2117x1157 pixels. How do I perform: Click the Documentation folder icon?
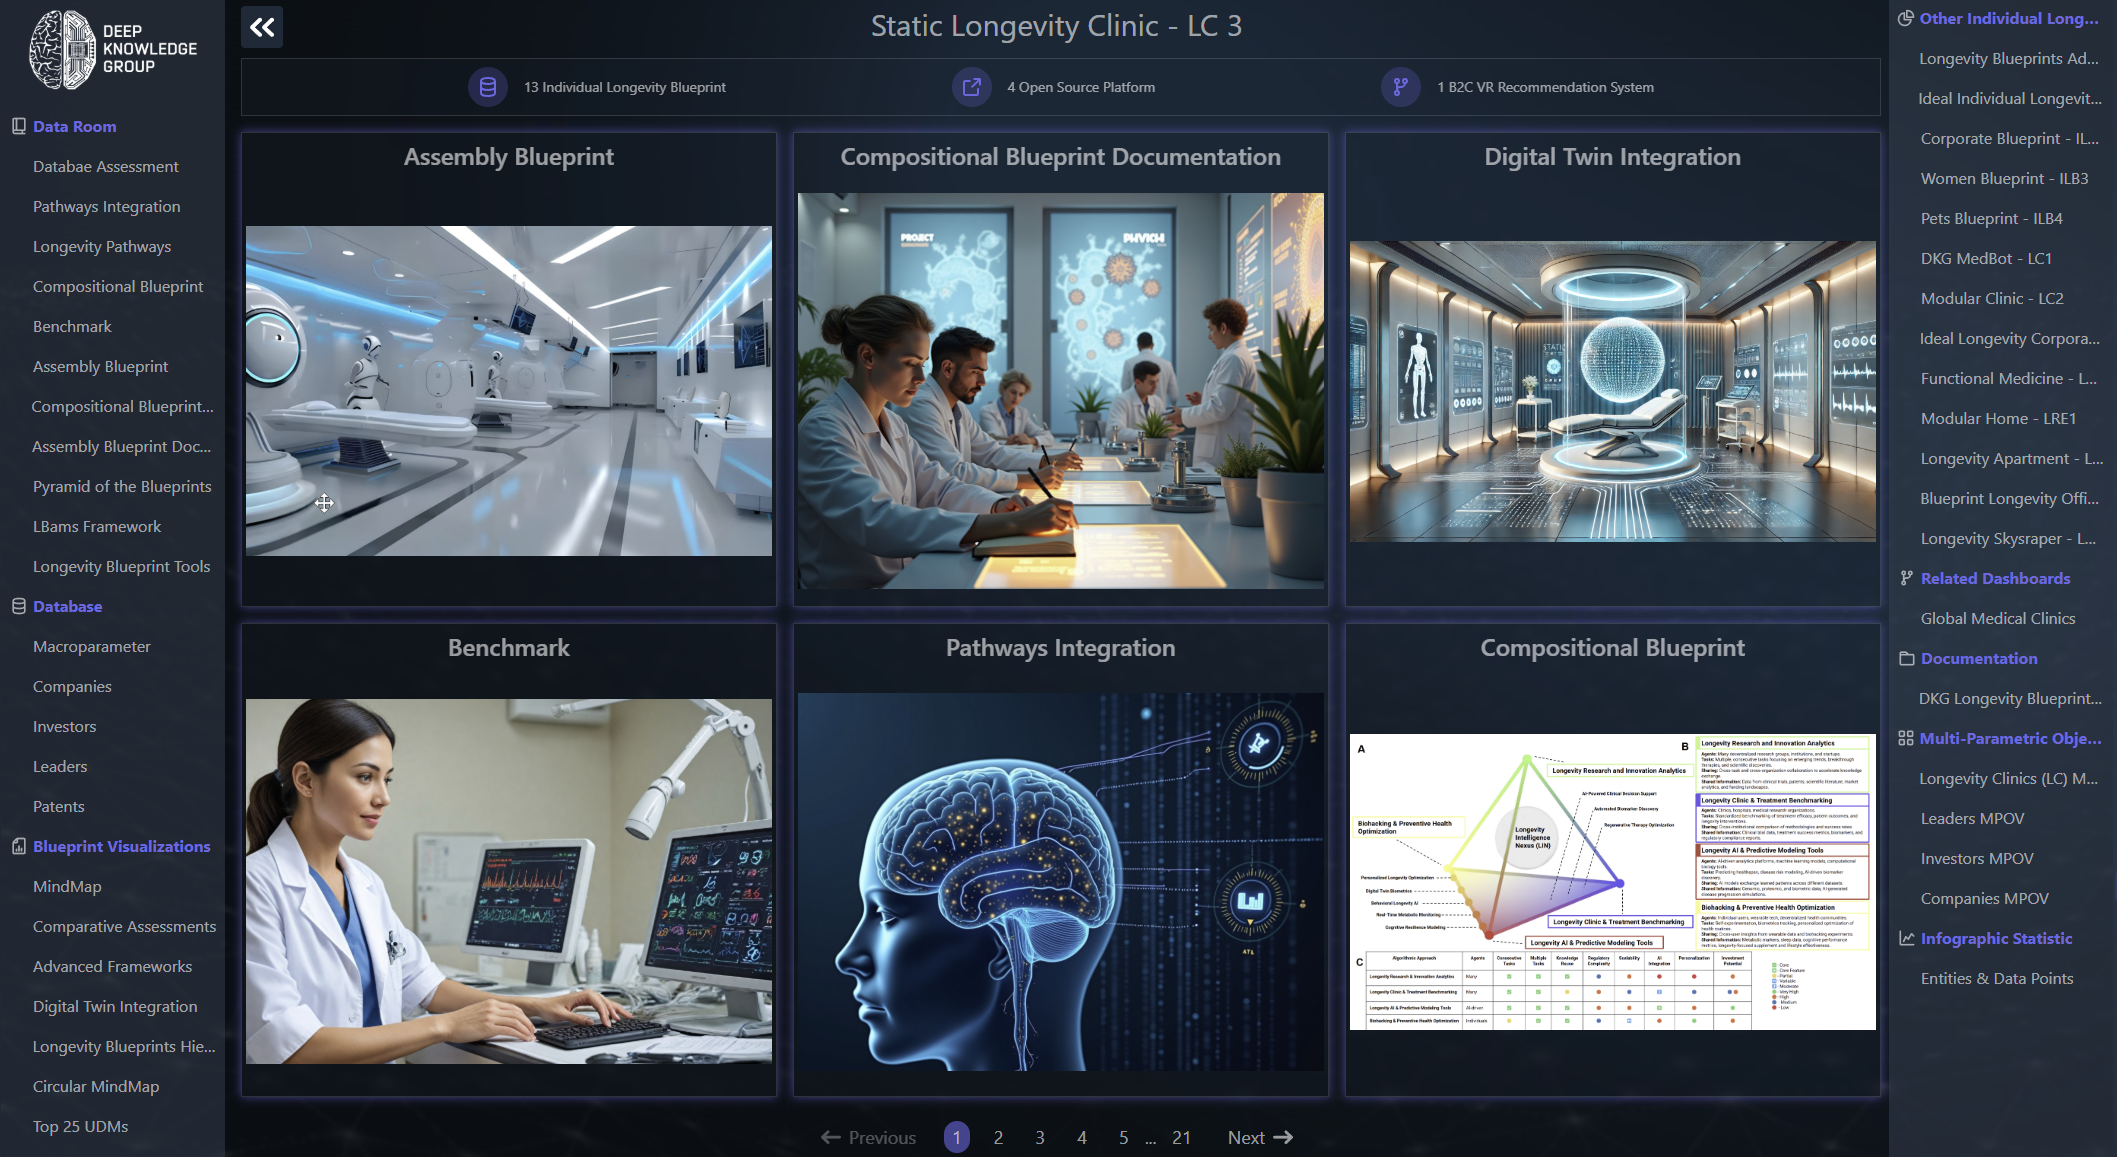tap(1906, 658)
